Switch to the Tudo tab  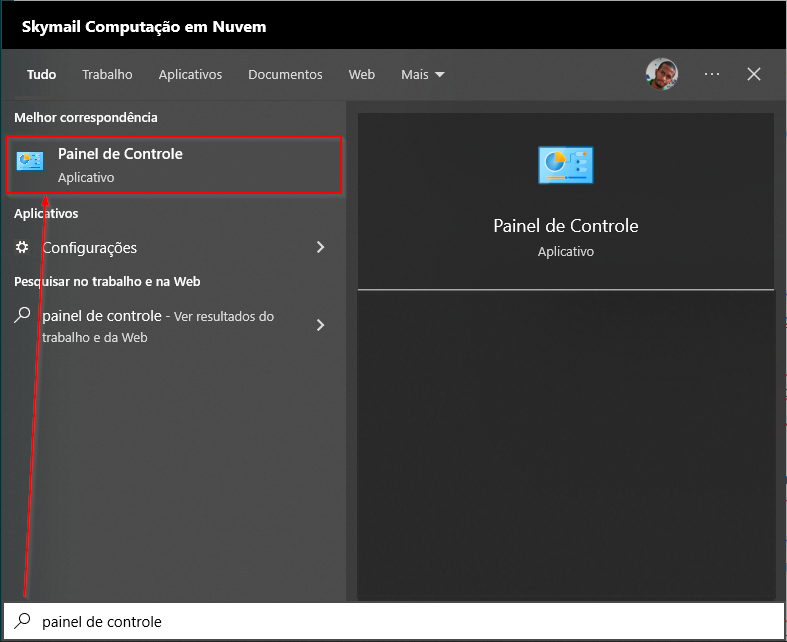click(42, 74)
